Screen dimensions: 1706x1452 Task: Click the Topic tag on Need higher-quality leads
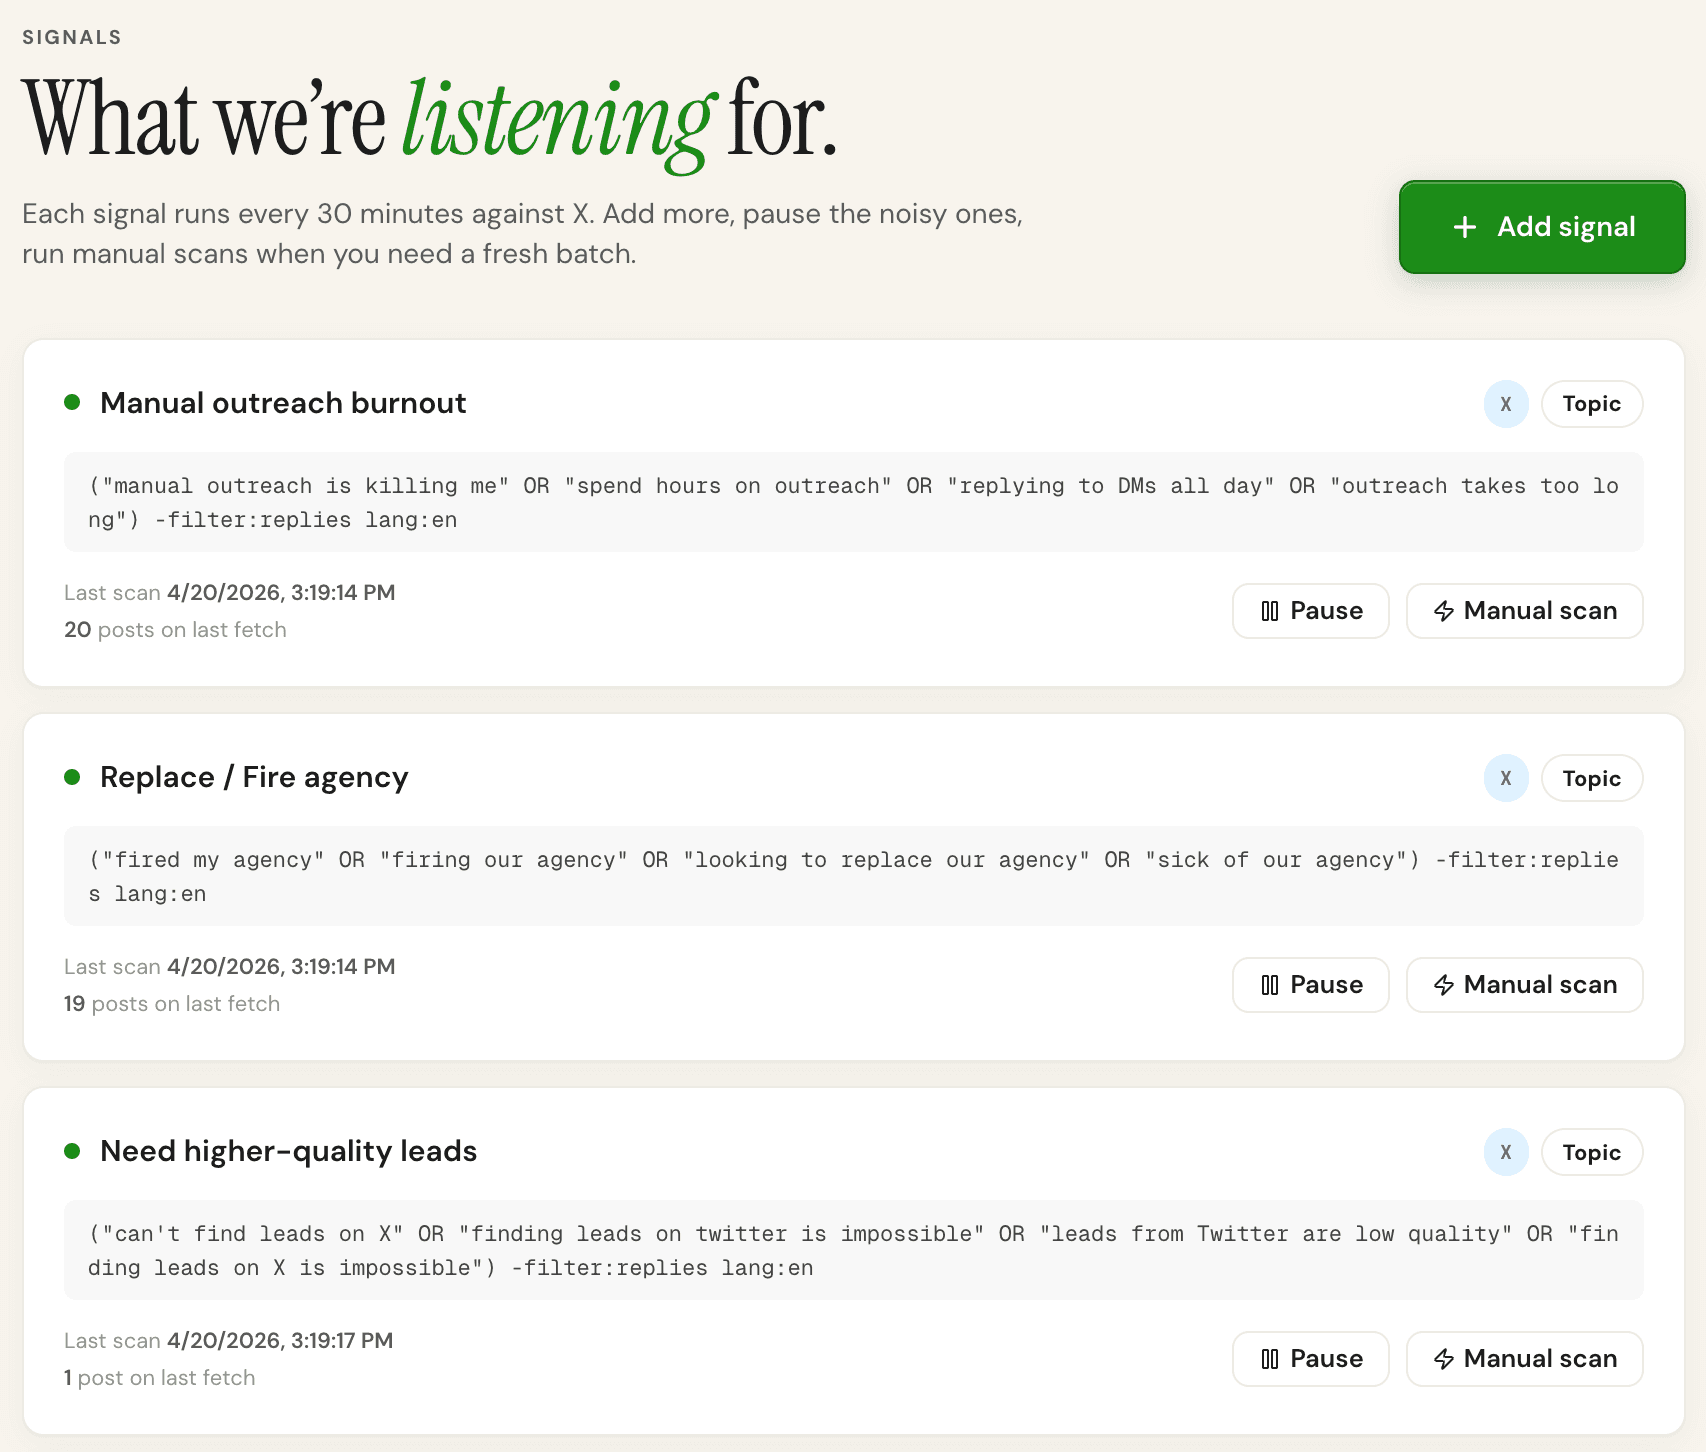pyautogui.click(x=1592, y=1152)
